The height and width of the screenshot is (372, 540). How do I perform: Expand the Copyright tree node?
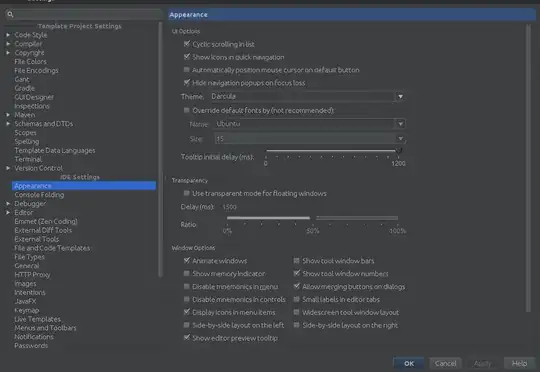coord(8,53)
